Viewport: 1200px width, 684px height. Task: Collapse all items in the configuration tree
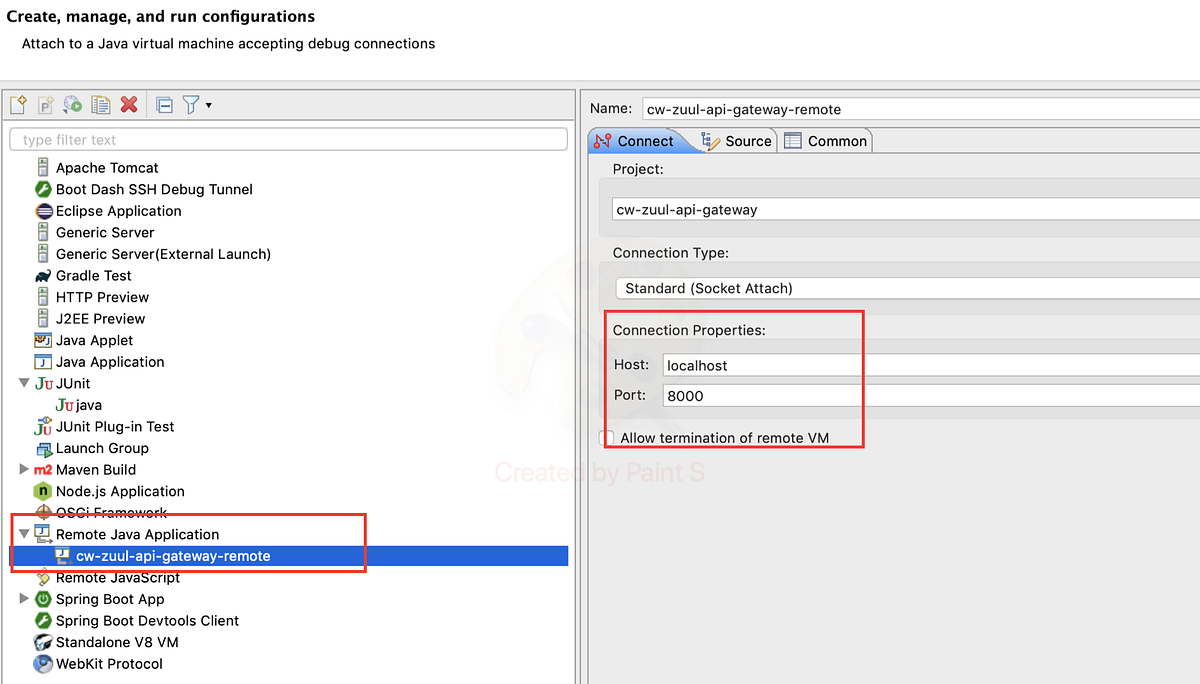pyautogui.click(x=163, y=104)
